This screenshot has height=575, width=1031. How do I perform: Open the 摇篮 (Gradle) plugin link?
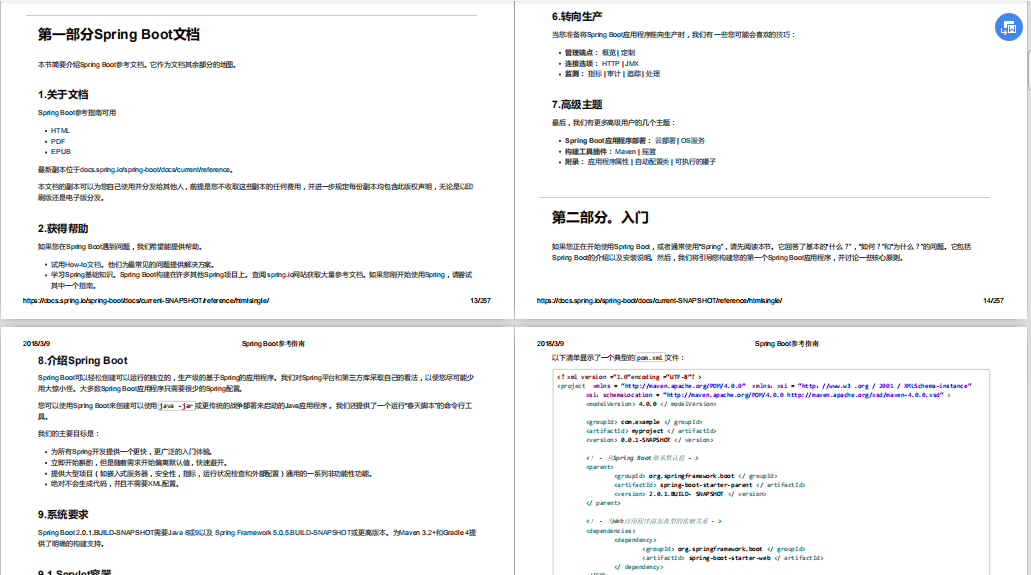(x=648, y=151)
